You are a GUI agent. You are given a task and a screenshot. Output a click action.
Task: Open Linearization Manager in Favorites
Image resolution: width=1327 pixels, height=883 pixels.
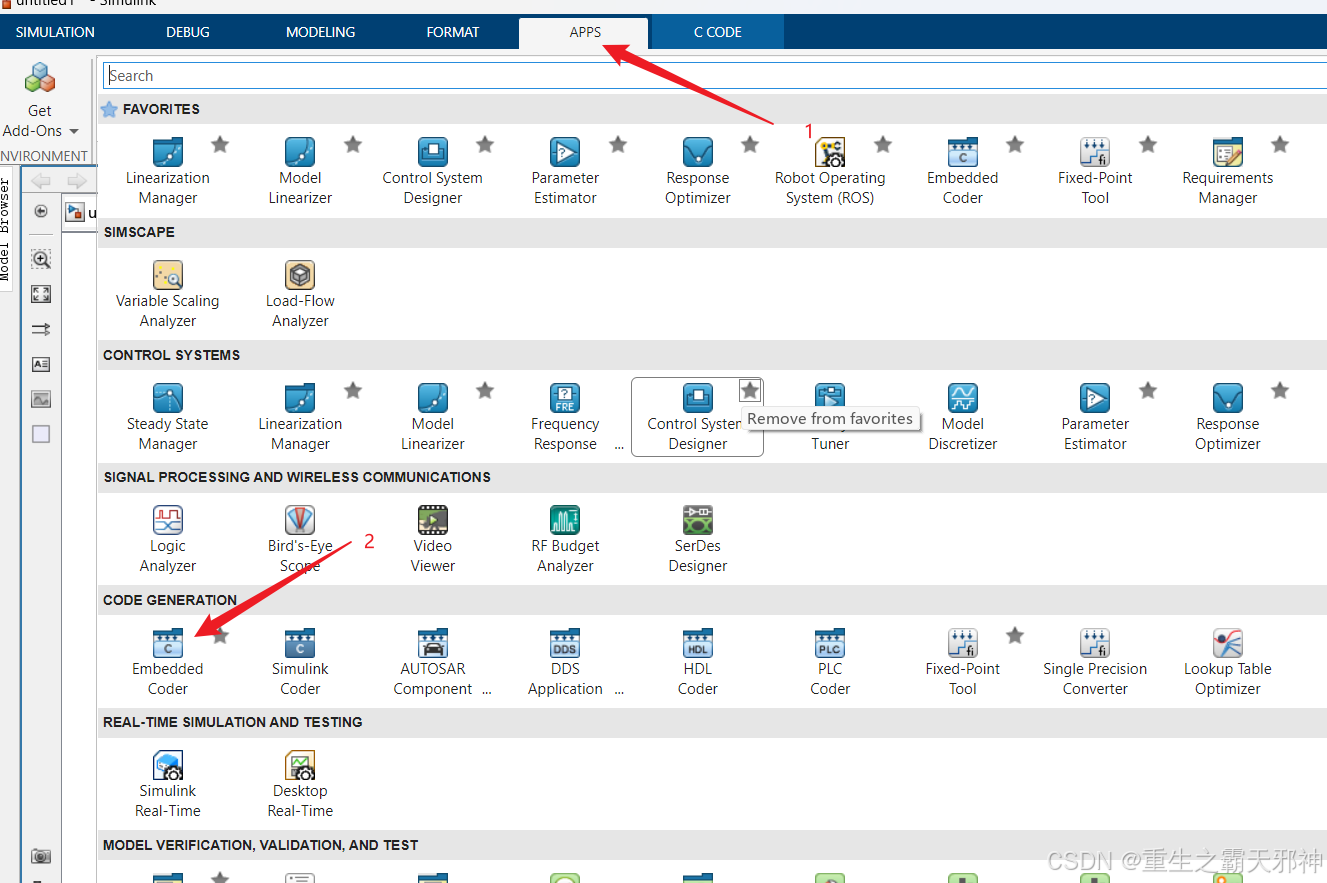pos(168,171)
